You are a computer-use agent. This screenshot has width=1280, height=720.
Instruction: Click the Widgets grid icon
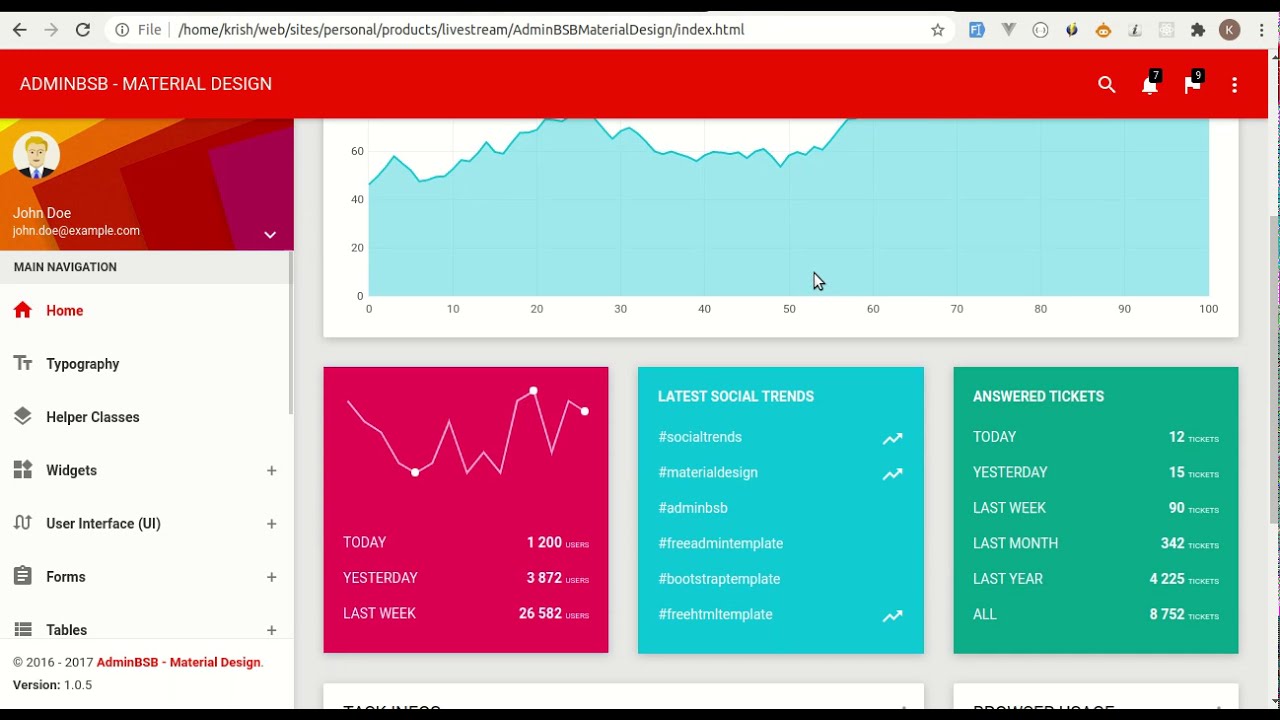click(23, 469)
